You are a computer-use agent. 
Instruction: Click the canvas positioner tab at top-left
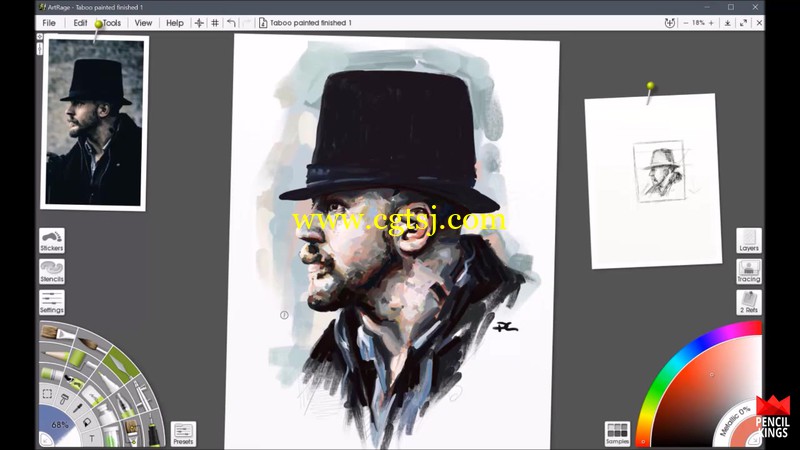coord(40,37)
